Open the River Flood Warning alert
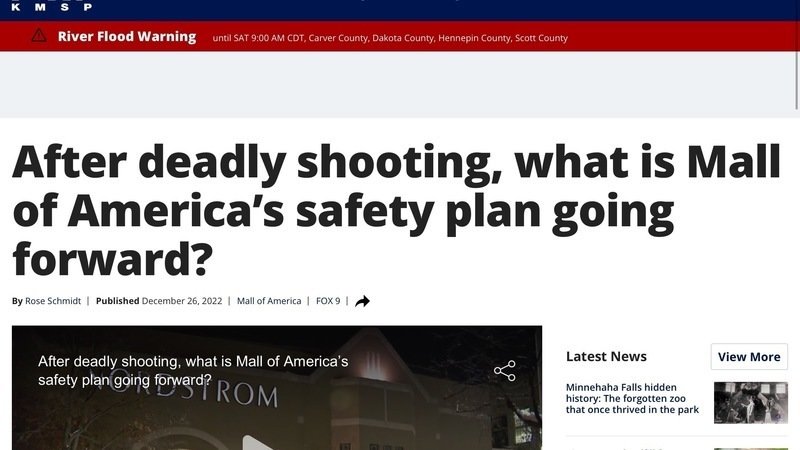Image resolution: width=800 pixels, height=450 pixels. pyautogui.click(x=126, y=37)
